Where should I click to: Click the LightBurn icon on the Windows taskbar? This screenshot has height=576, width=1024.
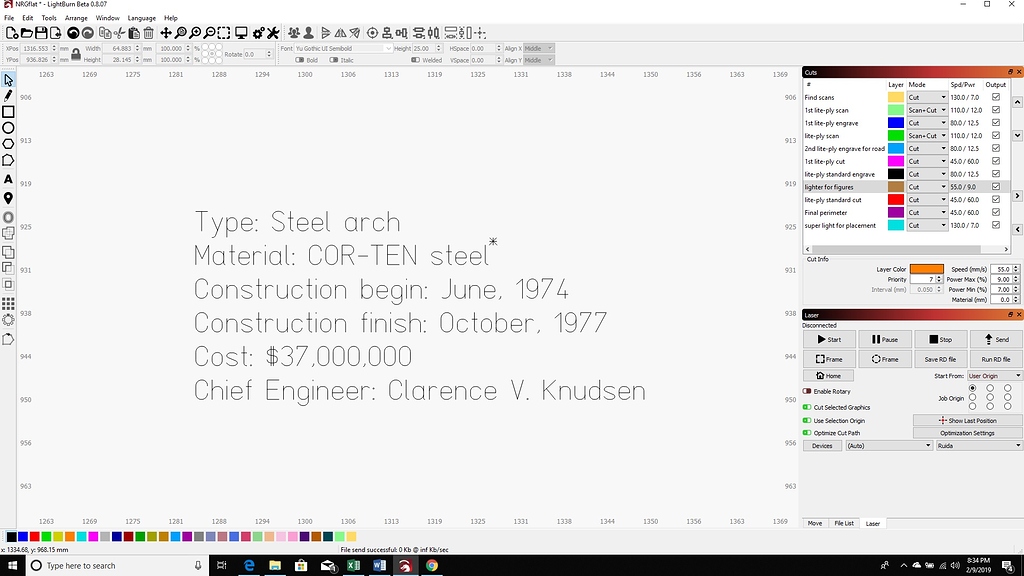click(404, 565)
